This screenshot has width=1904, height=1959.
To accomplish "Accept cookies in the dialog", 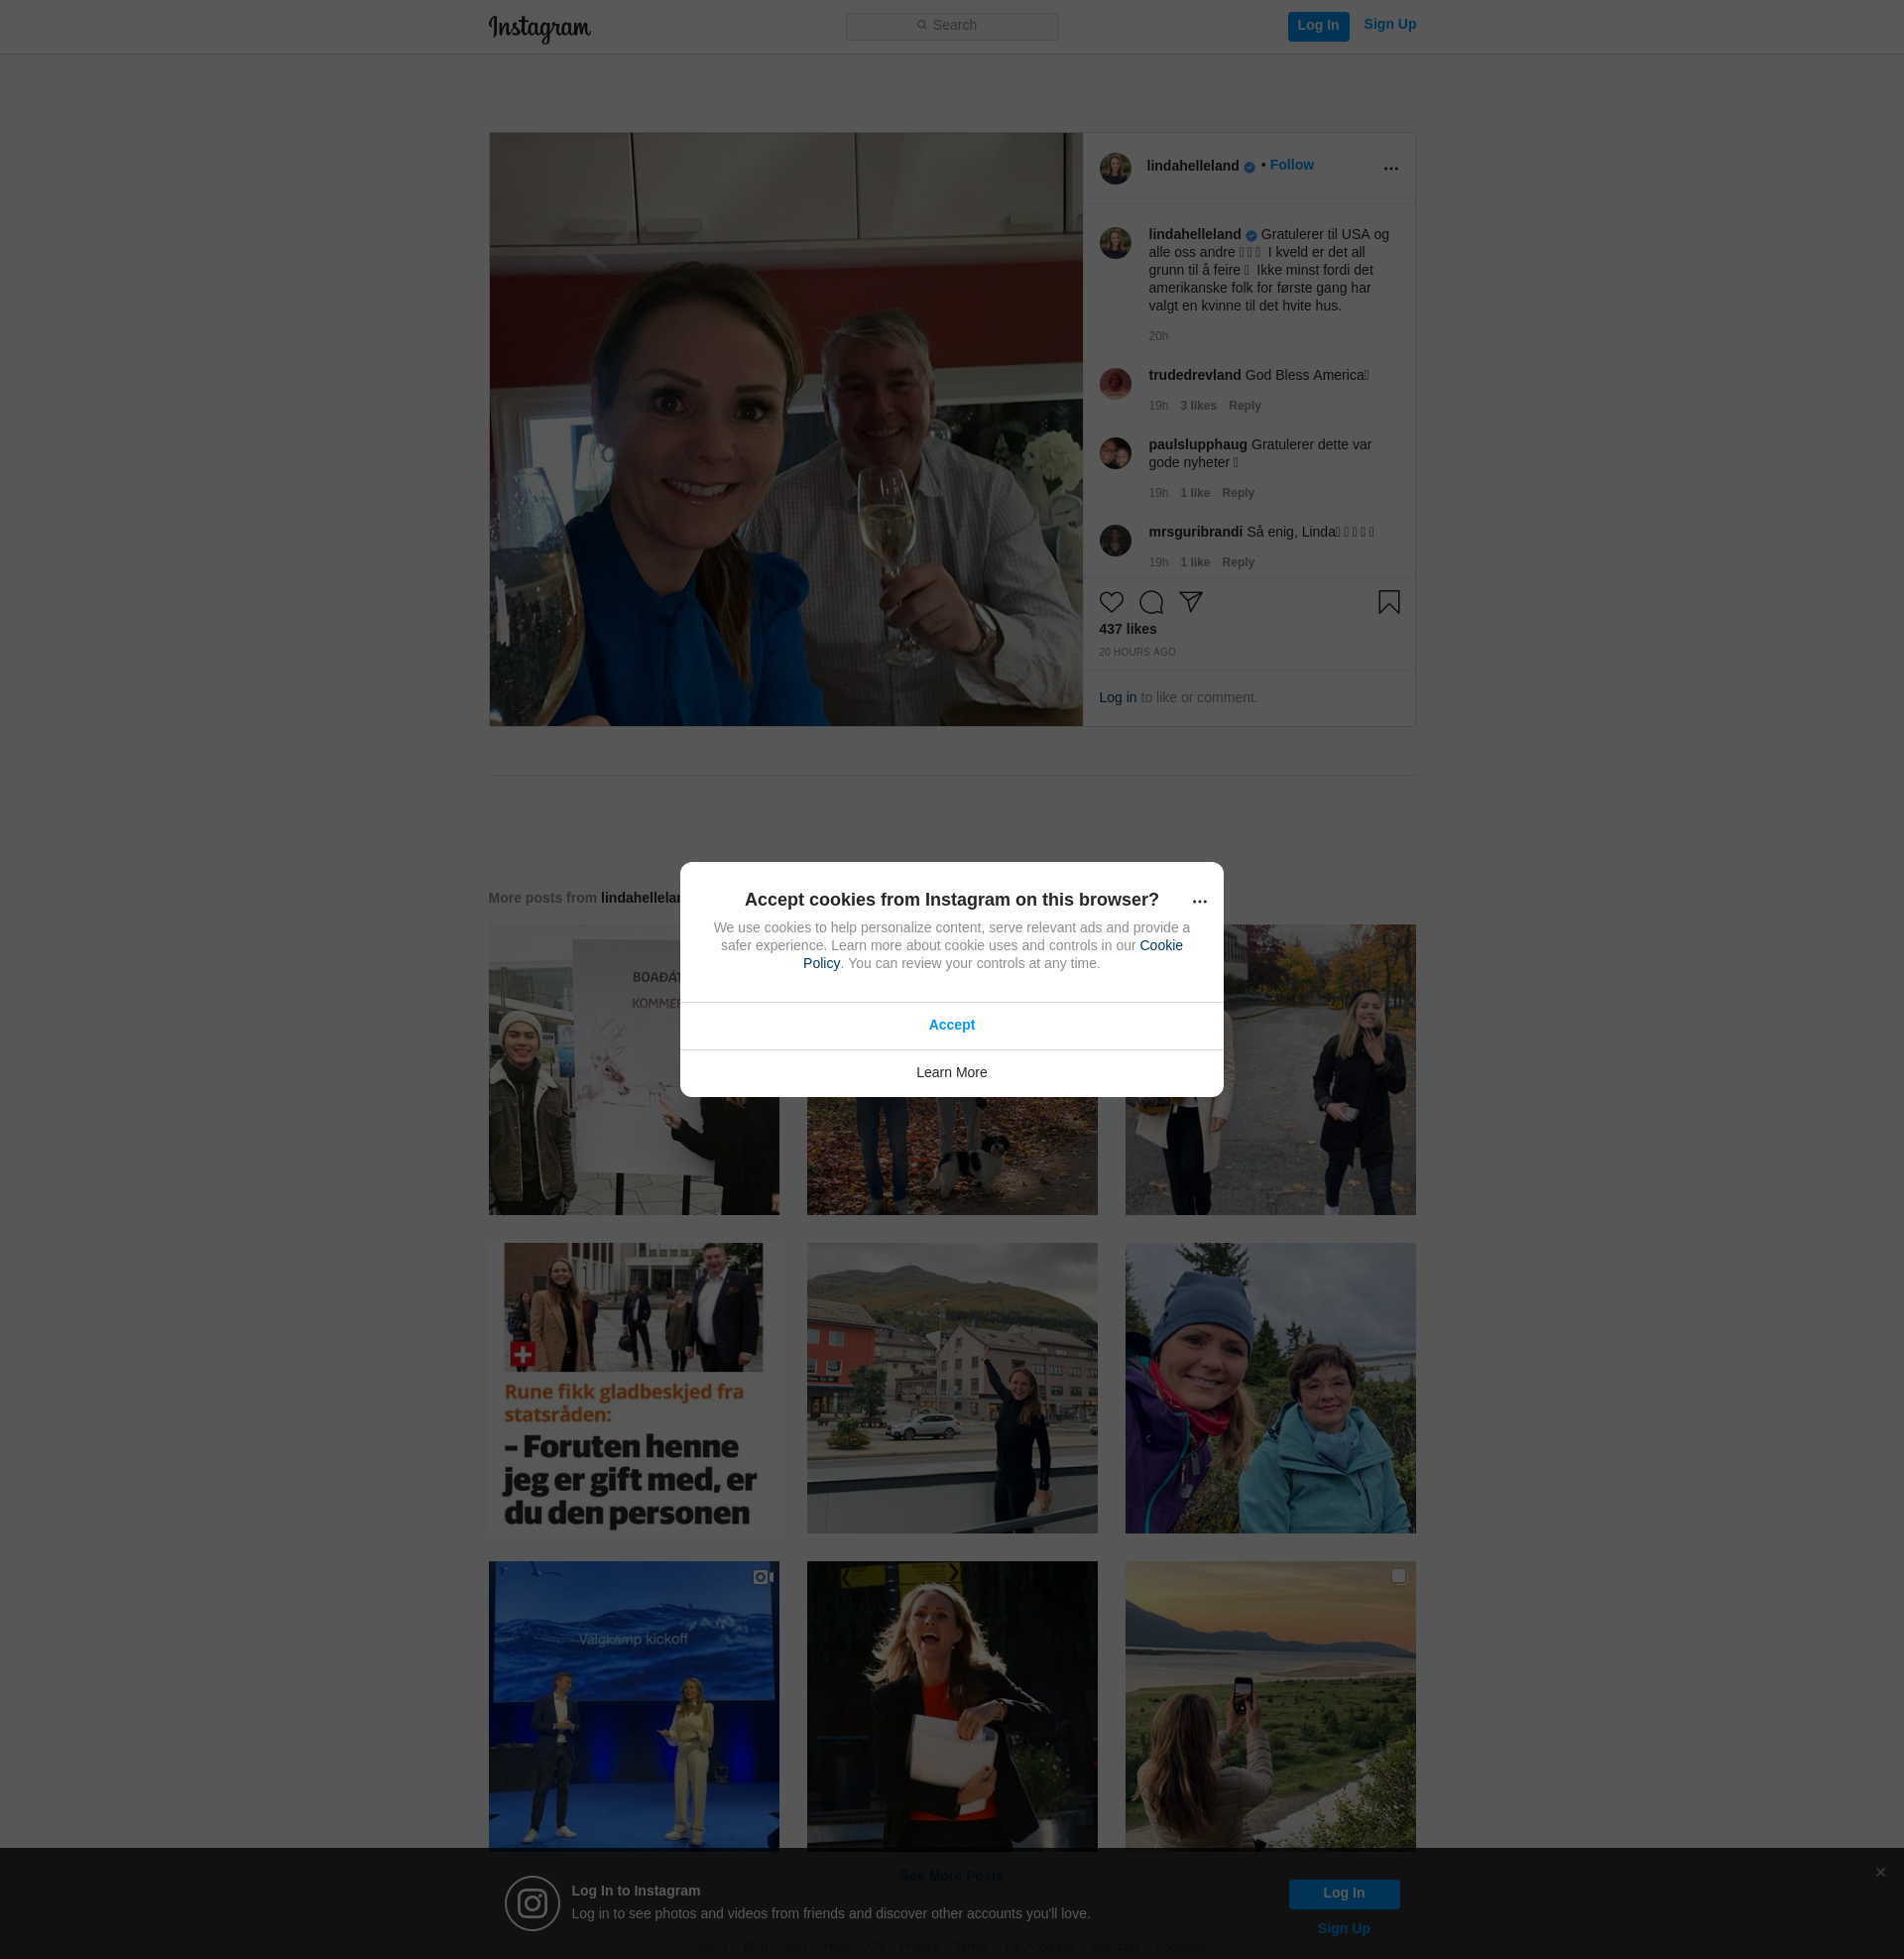I will (x=951, y=1025).
